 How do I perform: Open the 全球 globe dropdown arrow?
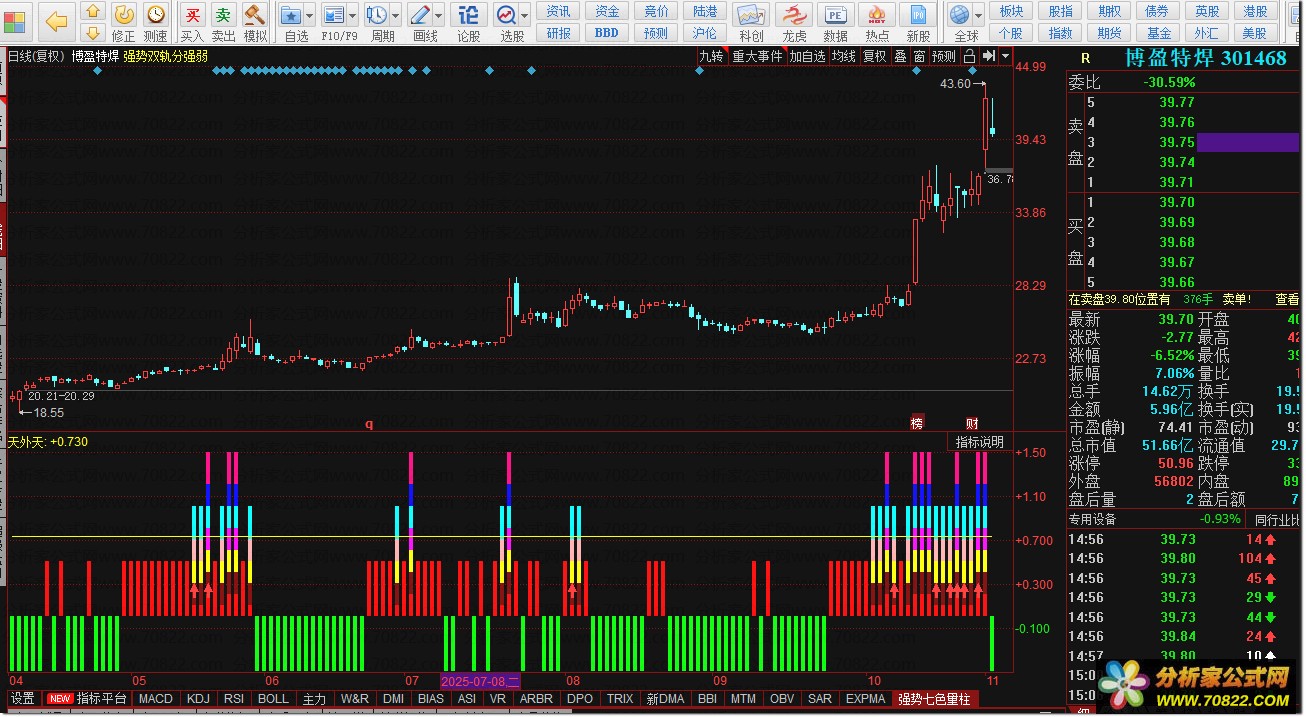click(978, 15)
